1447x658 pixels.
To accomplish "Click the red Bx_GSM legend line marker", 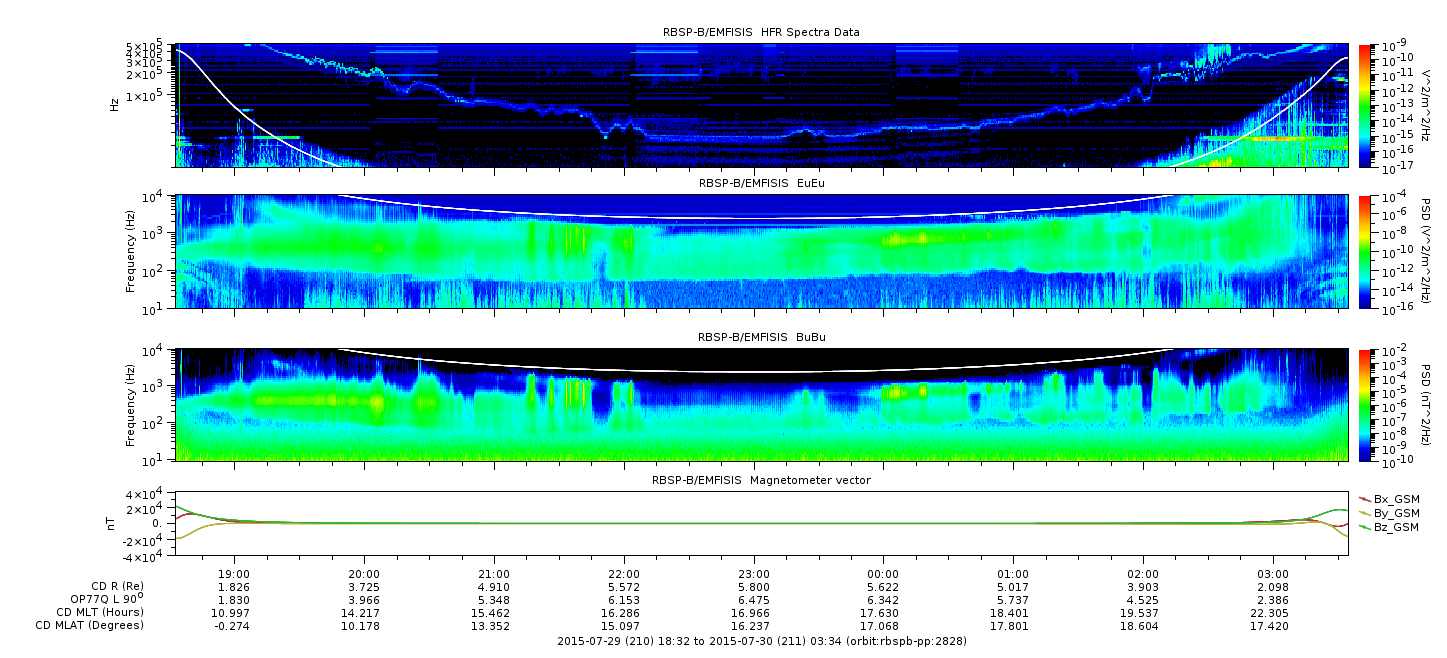I will 1364,498.
